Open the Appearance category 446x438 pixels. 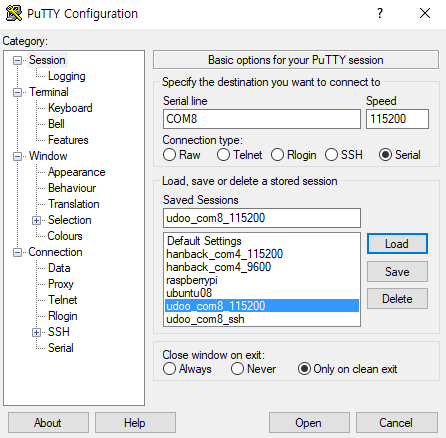pos(77,172)
